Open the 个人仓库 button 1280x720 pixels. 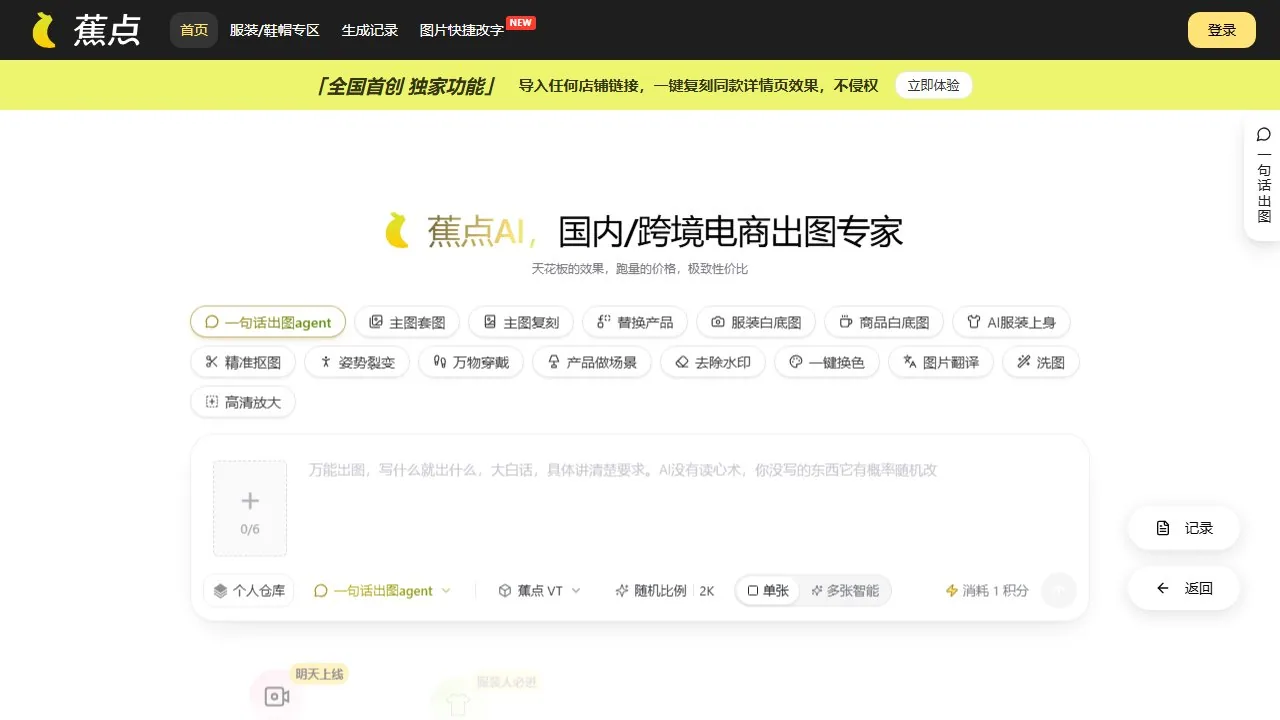click(249, 591)
